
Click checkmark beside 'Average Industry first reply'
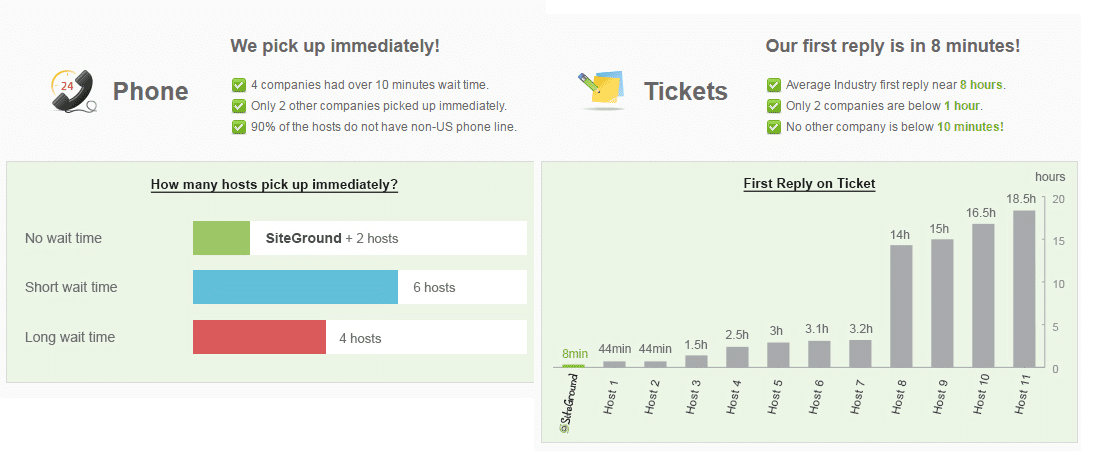[x=774, y=85]
